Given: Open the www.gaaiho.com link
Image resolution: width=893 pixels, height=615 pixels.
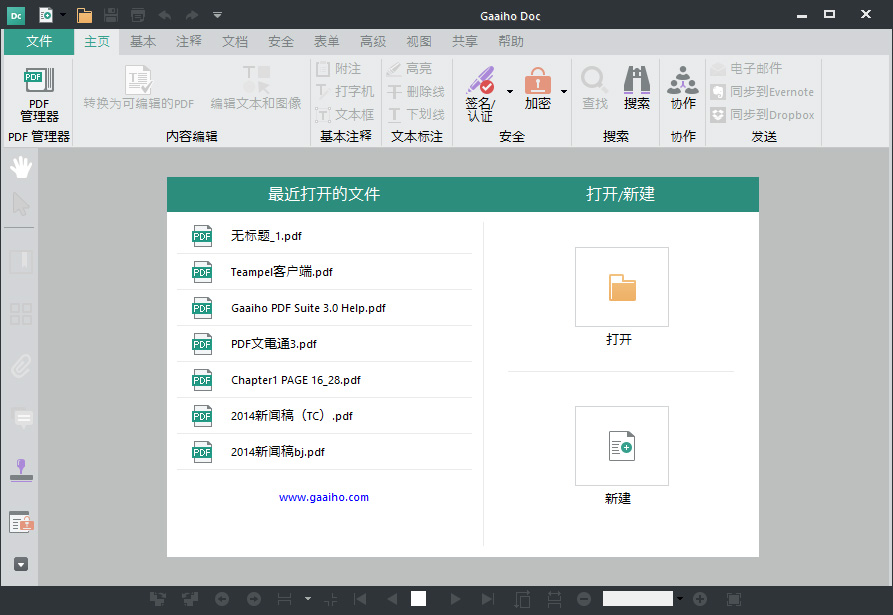Looking at the screenshot, I should (323, 497).
